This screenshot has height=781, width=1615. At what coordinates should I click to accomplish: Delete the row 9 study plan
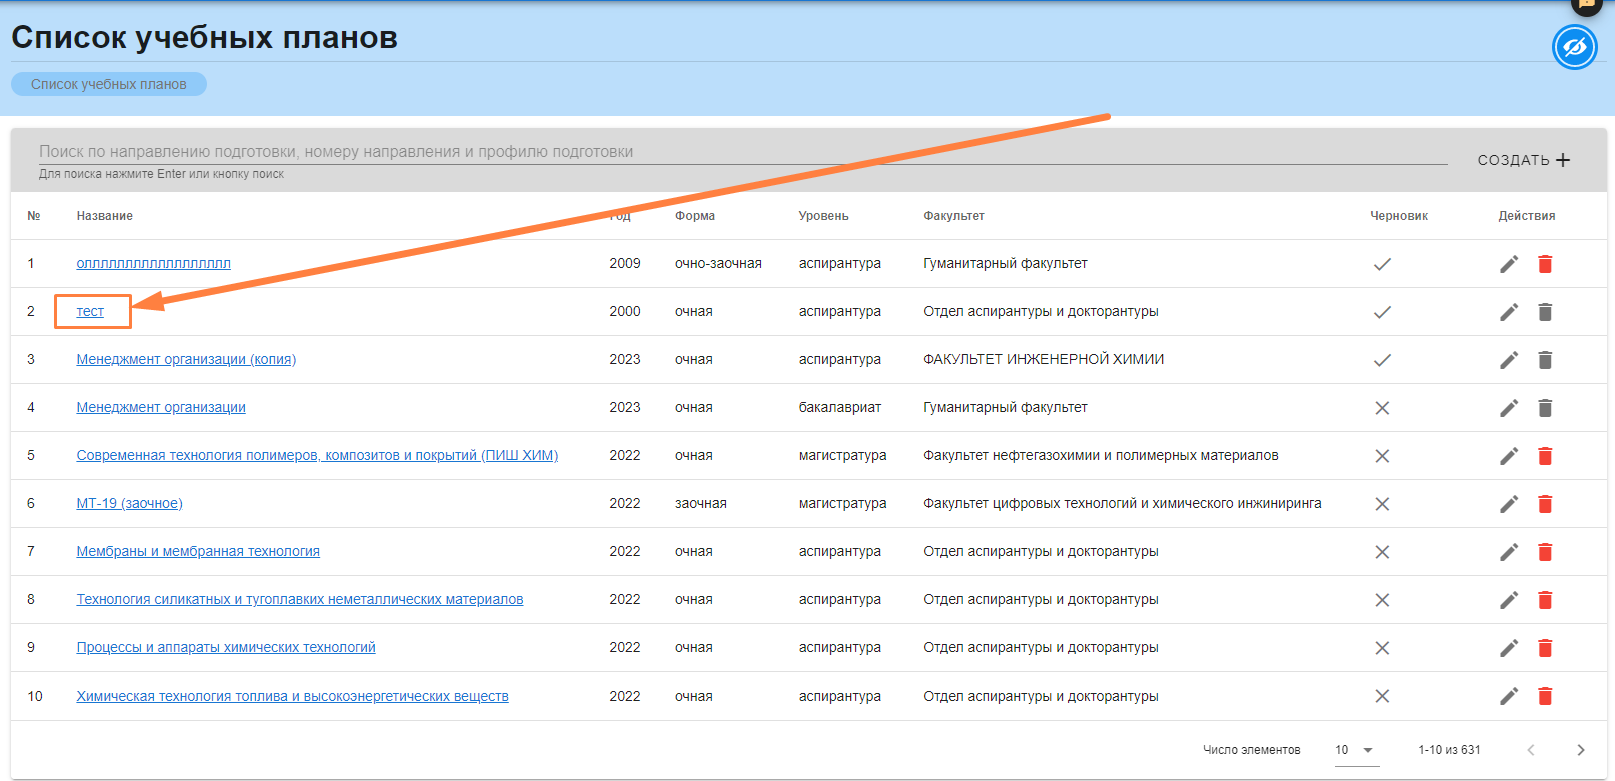[x=1544, y=648]
